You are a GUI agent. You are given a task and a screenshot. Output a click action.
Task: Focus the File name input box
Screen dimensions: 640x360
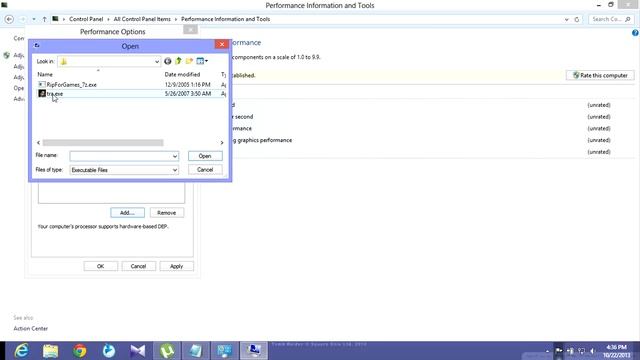[x=121, y=156]
